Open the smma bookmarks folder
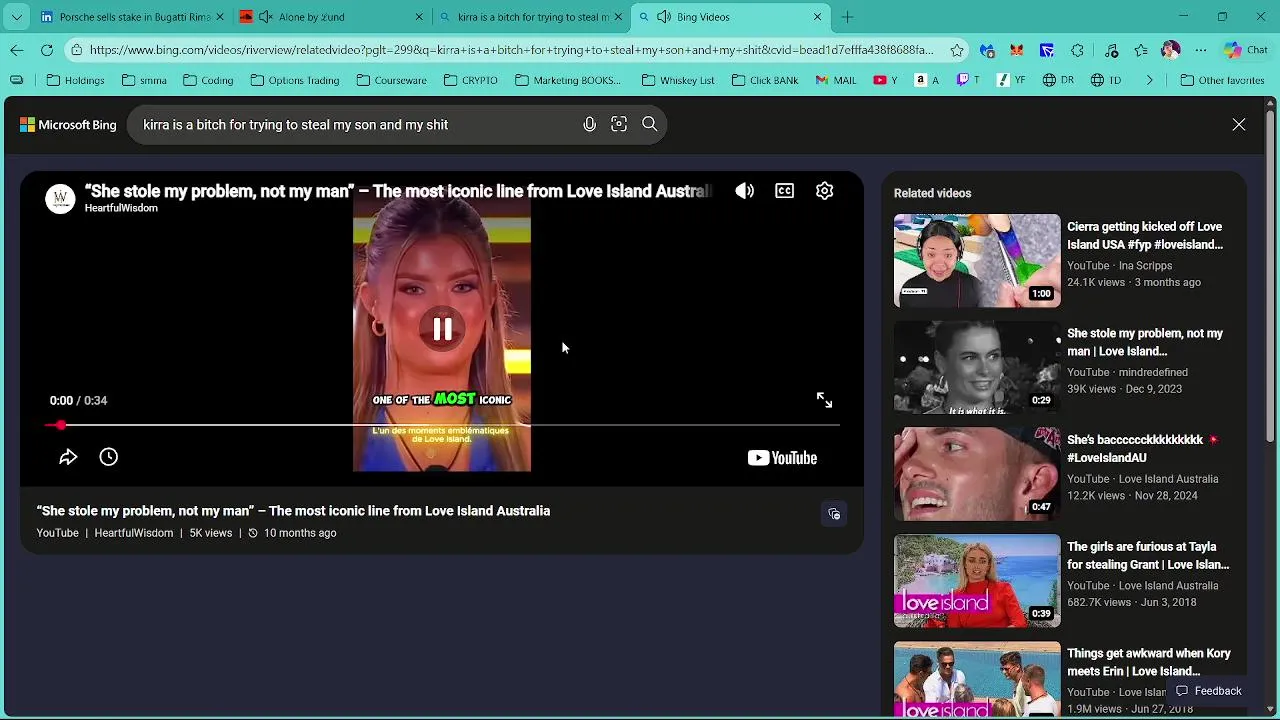This screenshot has height=720, width=1280. tap(144, 80)
